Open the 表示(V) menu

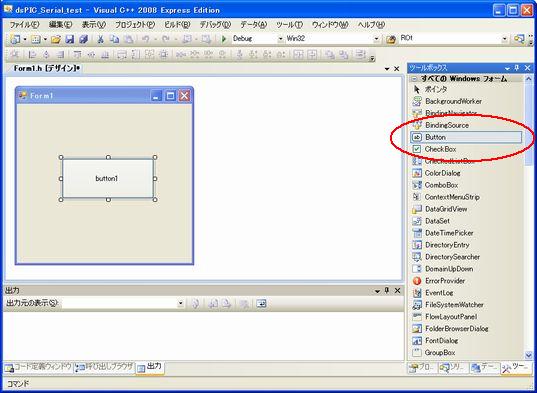pos(93,25)
